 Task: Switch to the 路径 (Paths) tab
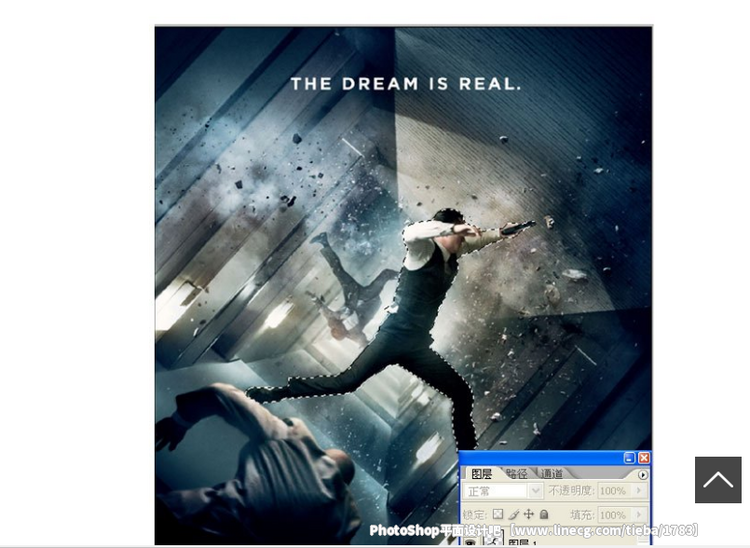pyautogui.click(x=517, y=474)
